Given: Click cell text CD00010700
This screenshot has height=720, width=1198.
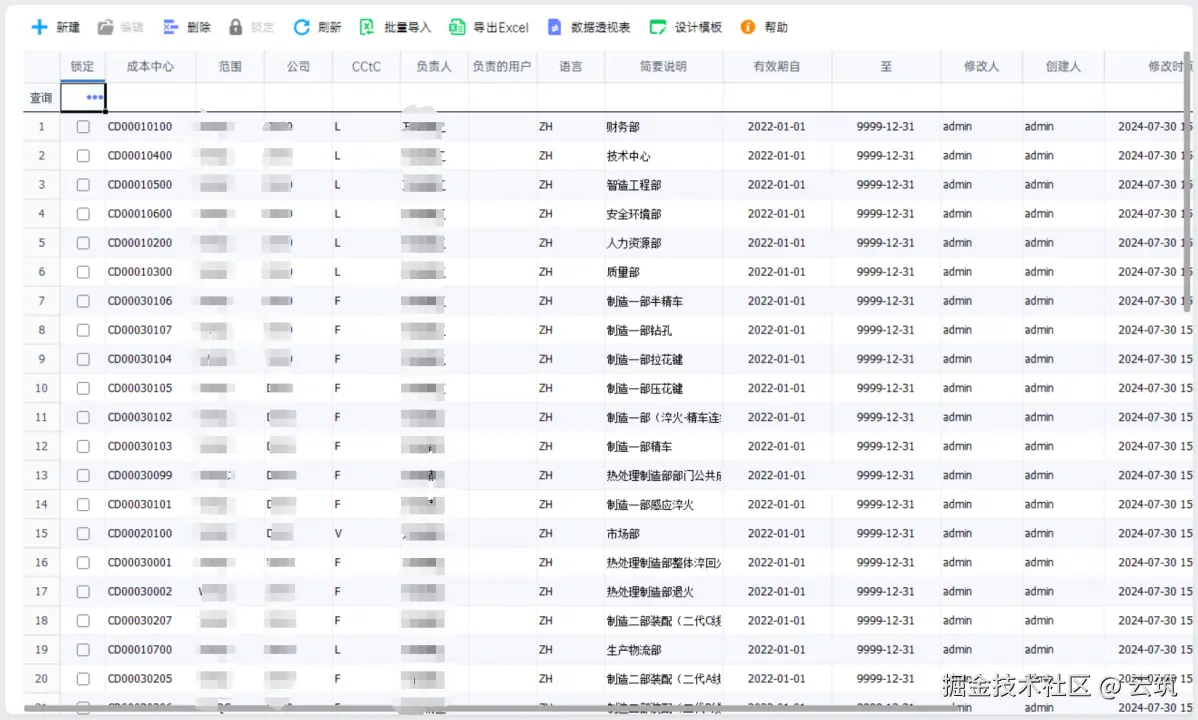Looking at the screenshot, I should (x=140, y=650).
